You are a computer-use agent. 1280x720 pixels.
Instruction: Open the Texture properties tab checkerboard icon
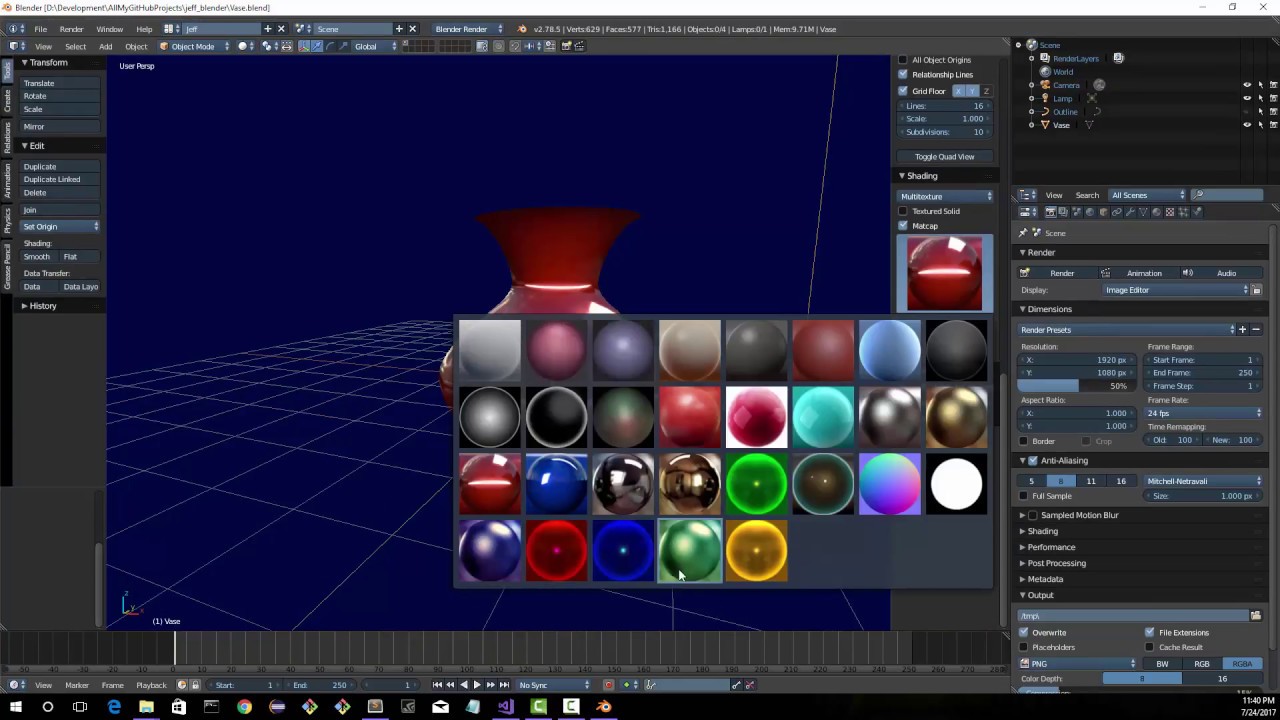coord(1169,212)
